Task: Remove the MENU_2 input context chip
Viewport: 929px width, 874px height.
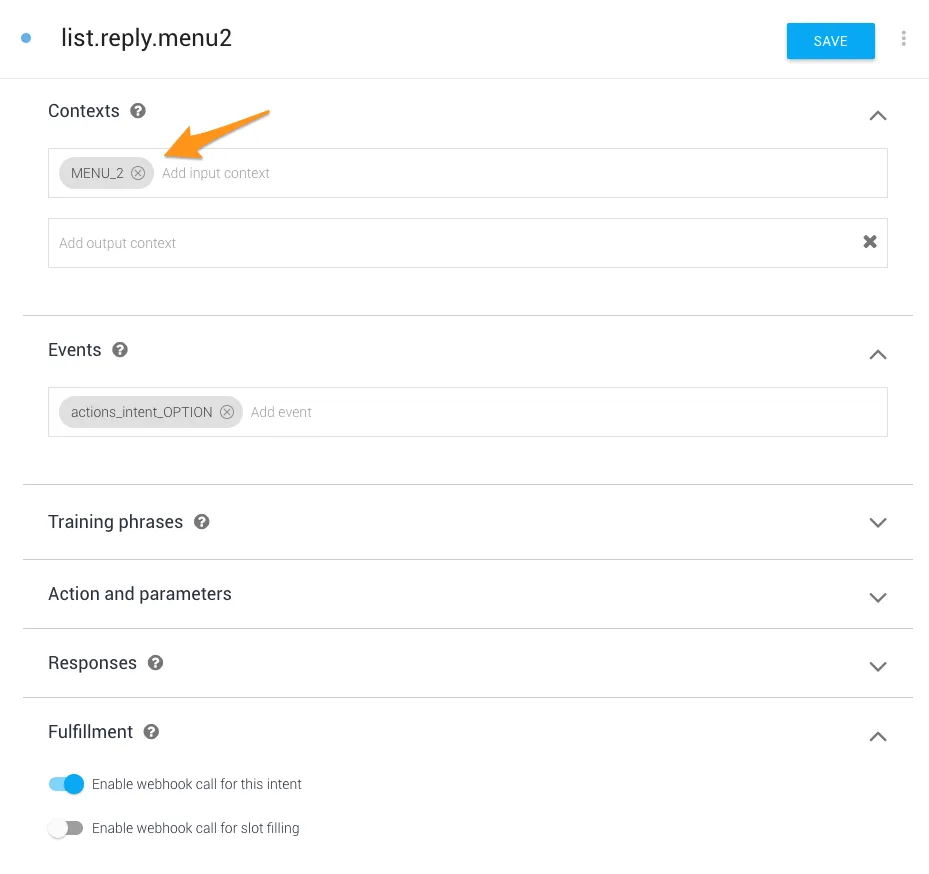Action: (138, 173)
